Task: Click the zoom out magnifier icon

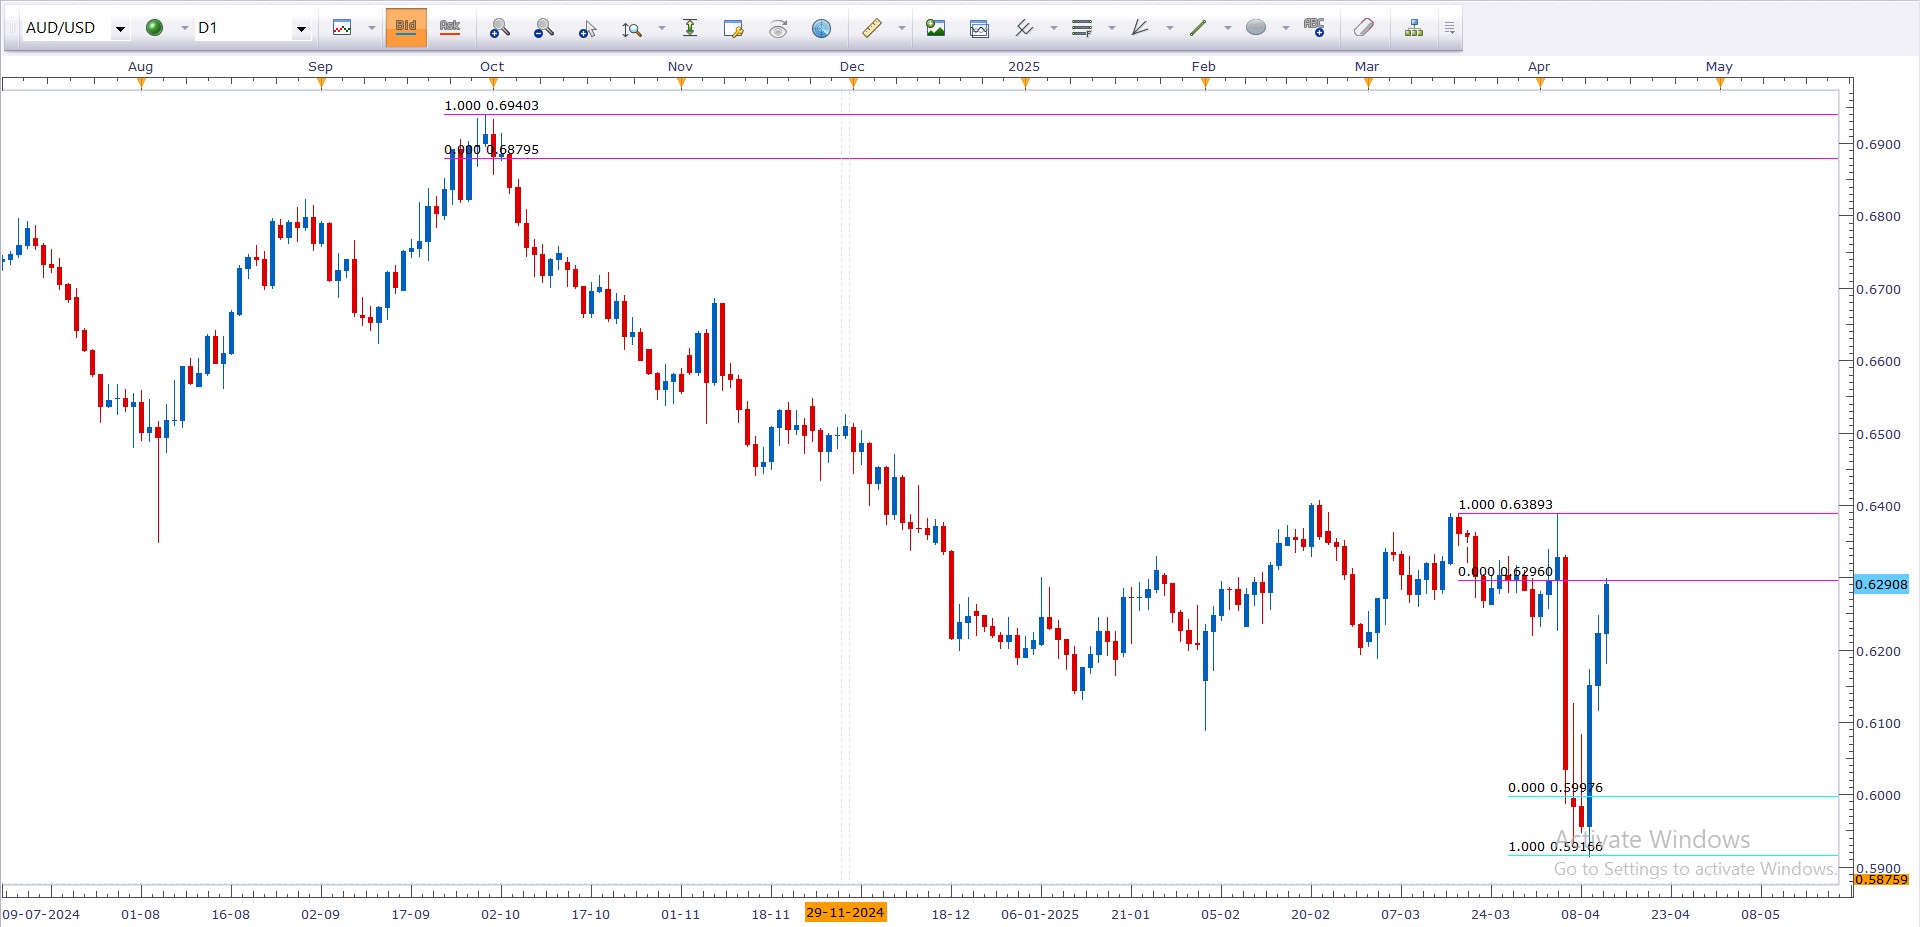Action: (x=543, y=28)
